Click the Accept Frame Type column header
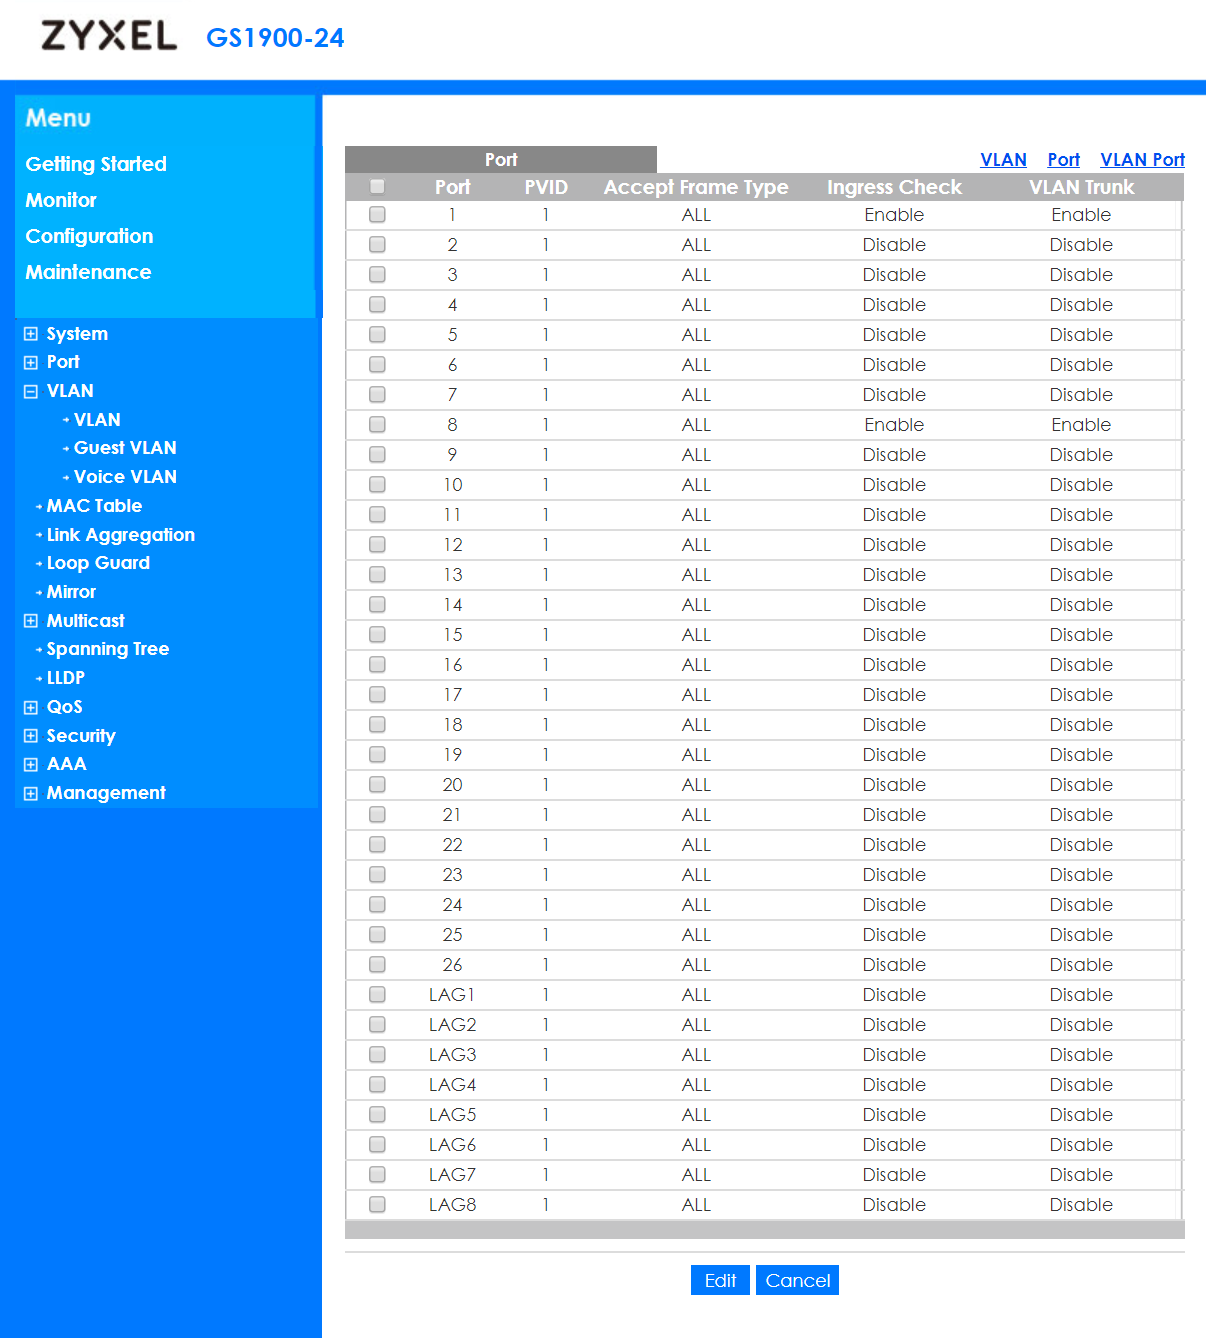The image size is (1206, 1338). (696, 187)
